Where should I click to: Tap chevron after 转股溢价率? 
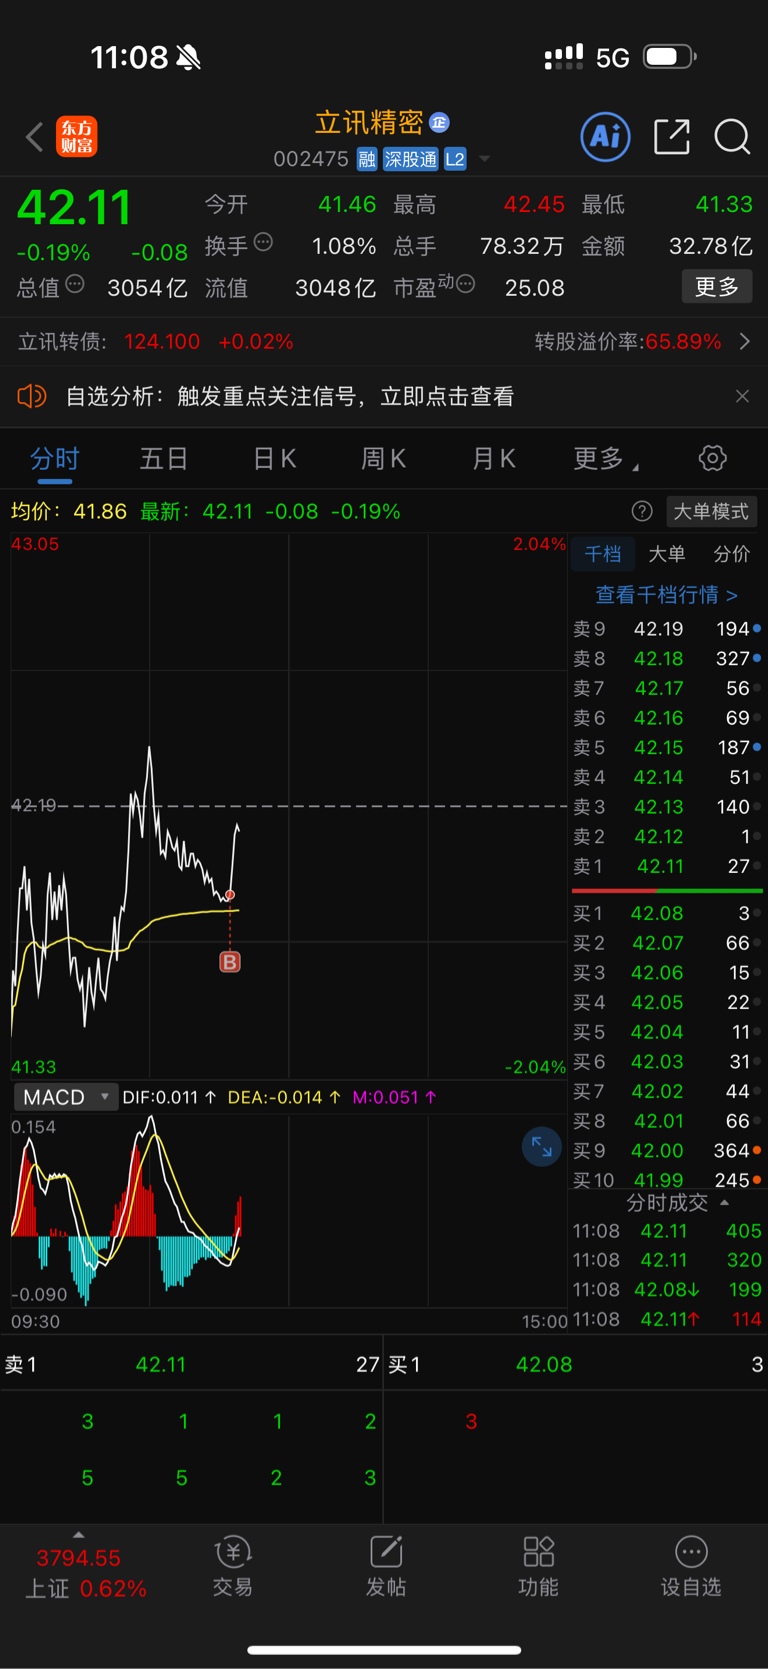pyautogui.click(x=745, y=342)
